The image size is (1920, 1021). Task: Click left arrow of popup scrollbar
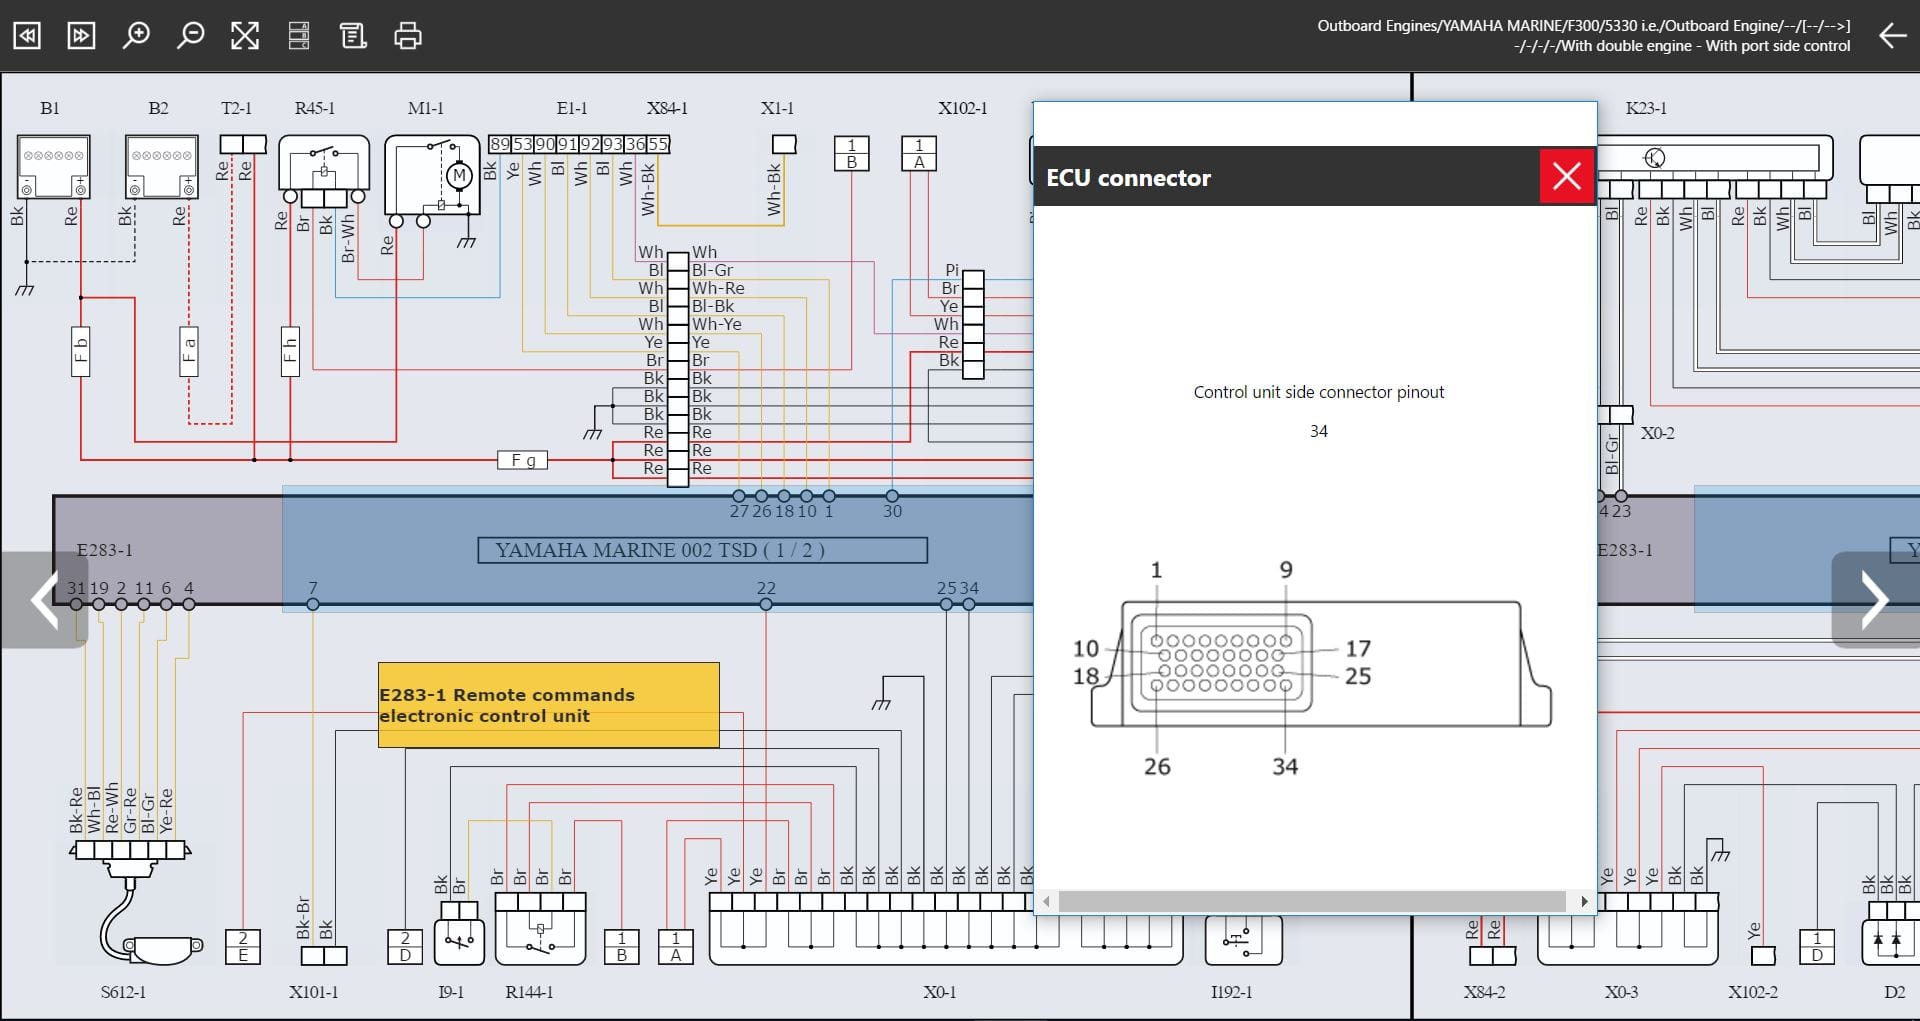(1046, 901)
